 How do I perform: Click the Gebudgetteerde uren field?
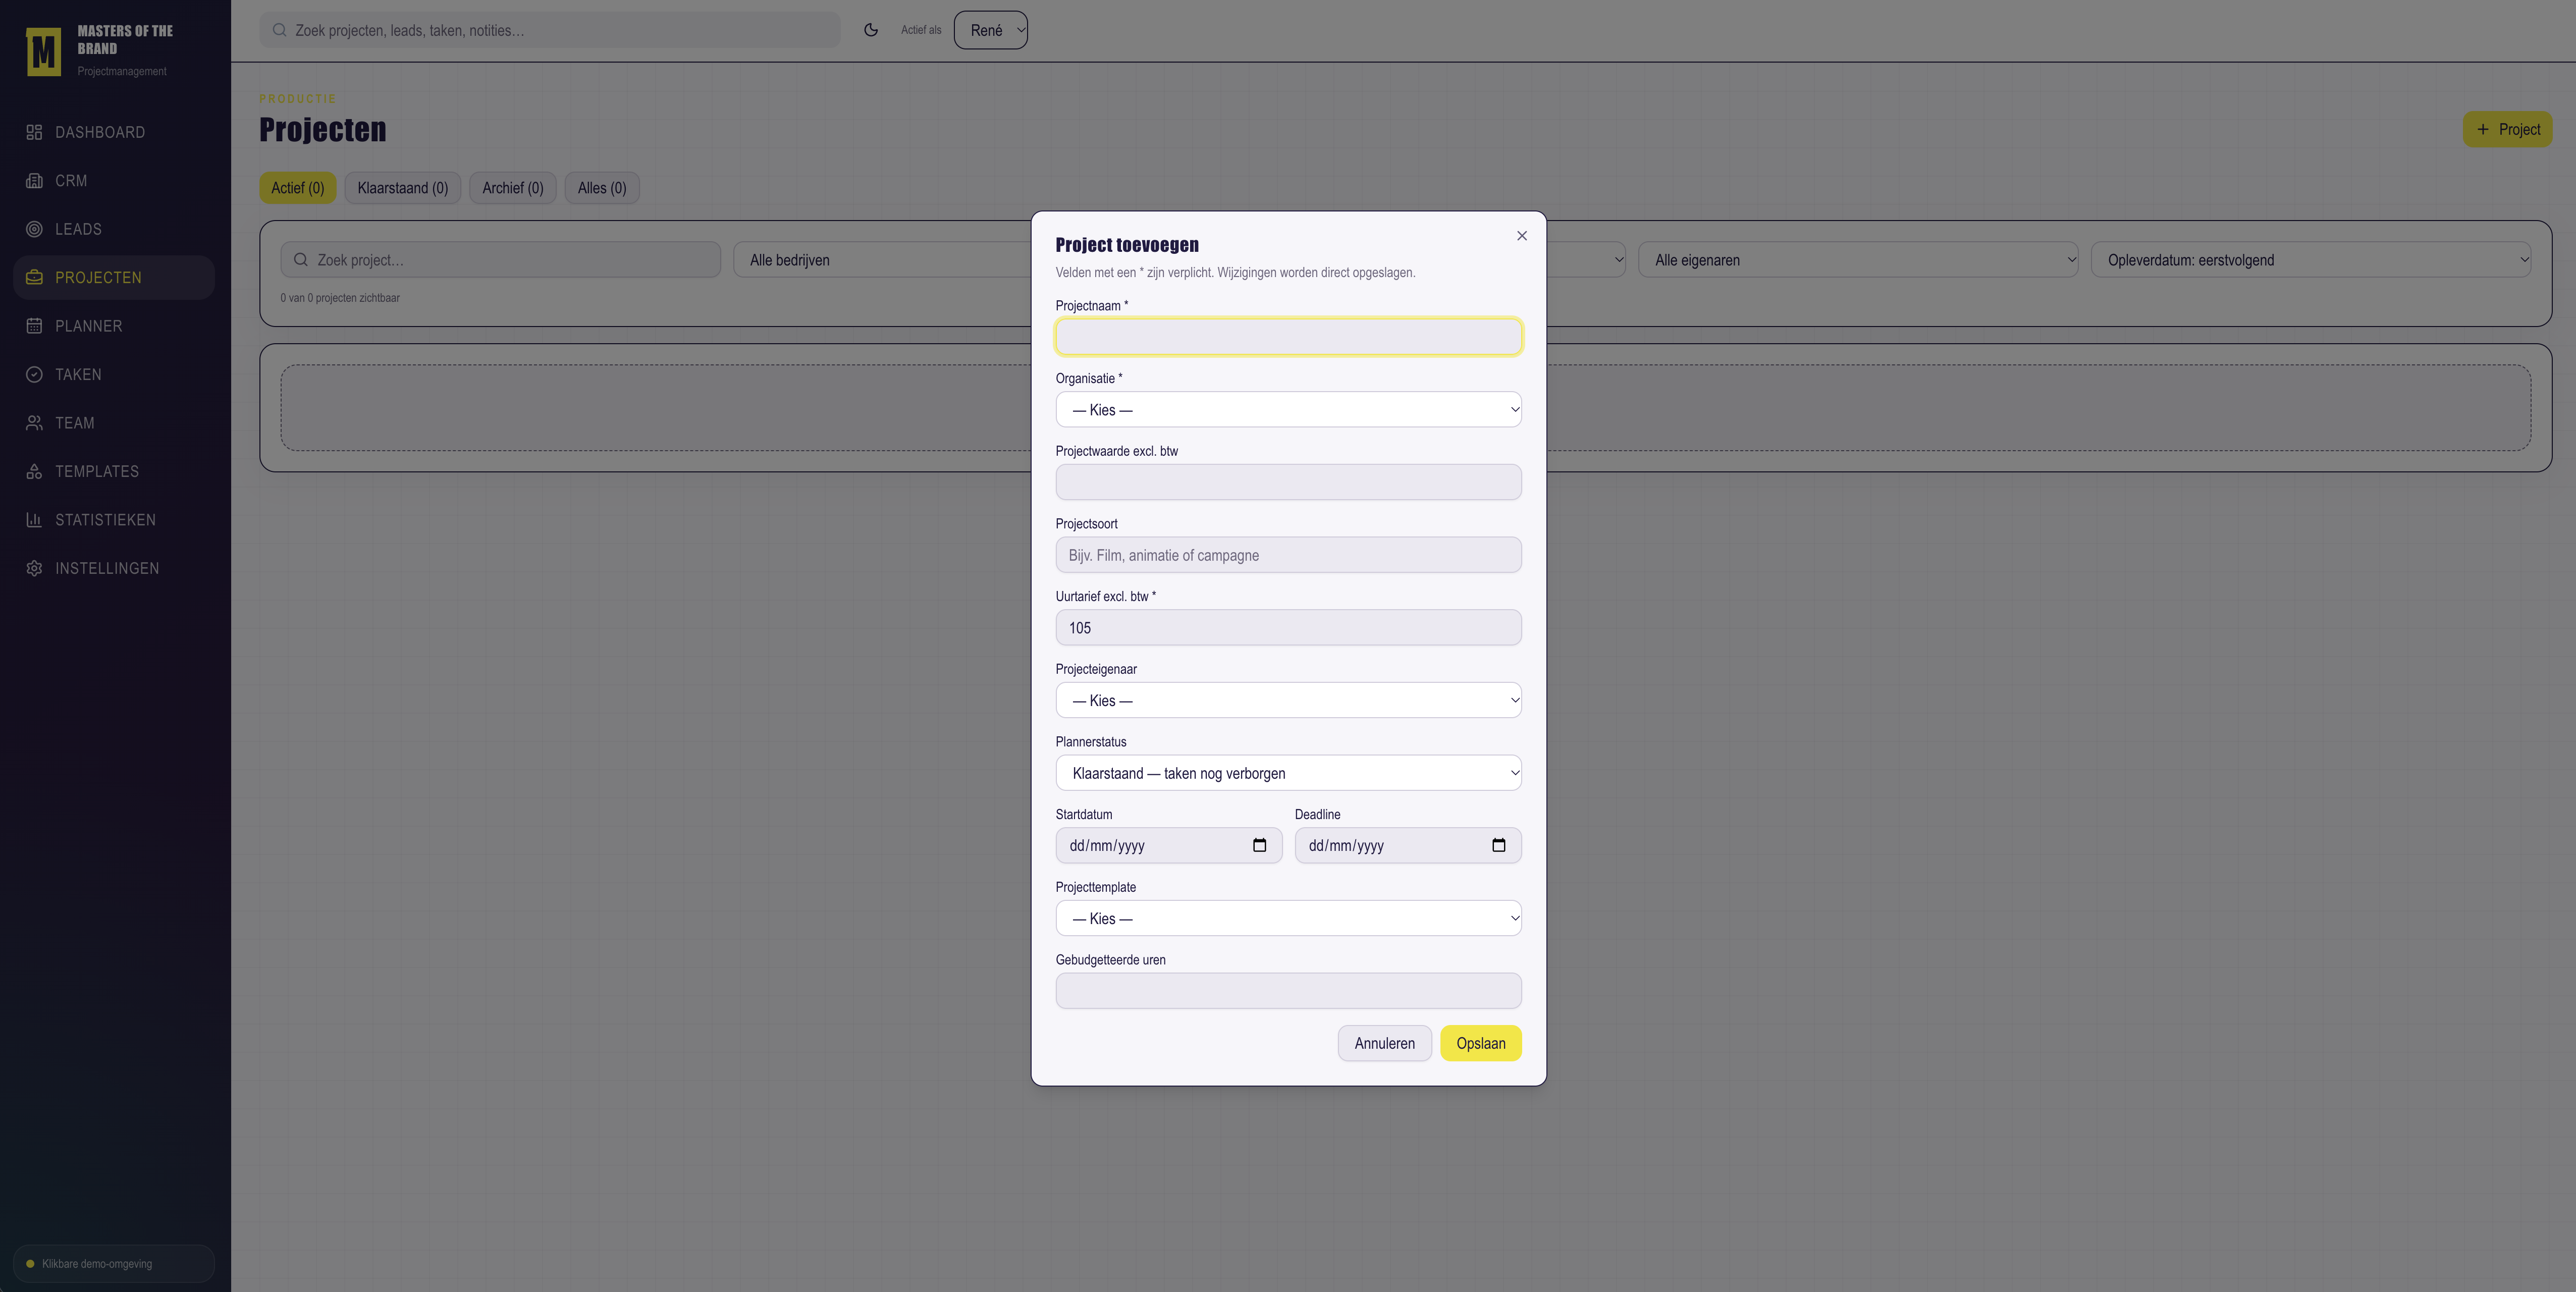tap(1288, 991)
